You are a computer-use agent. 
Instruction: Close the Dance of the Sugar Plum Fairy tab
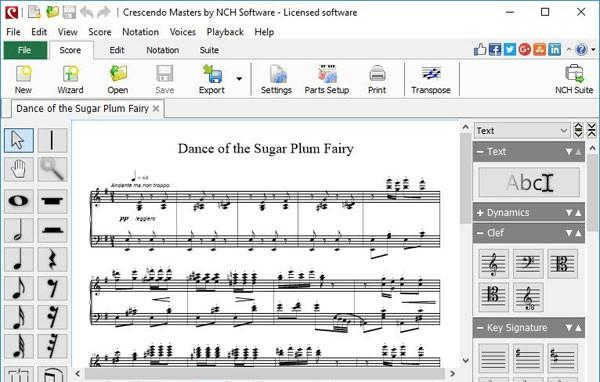156,109
